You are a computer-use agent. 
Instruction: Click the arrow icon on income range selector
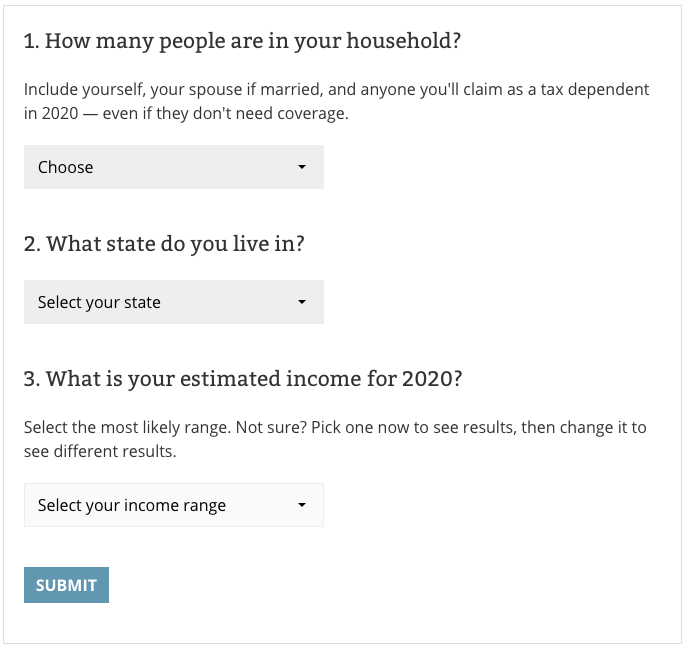[x=302, y=505]
